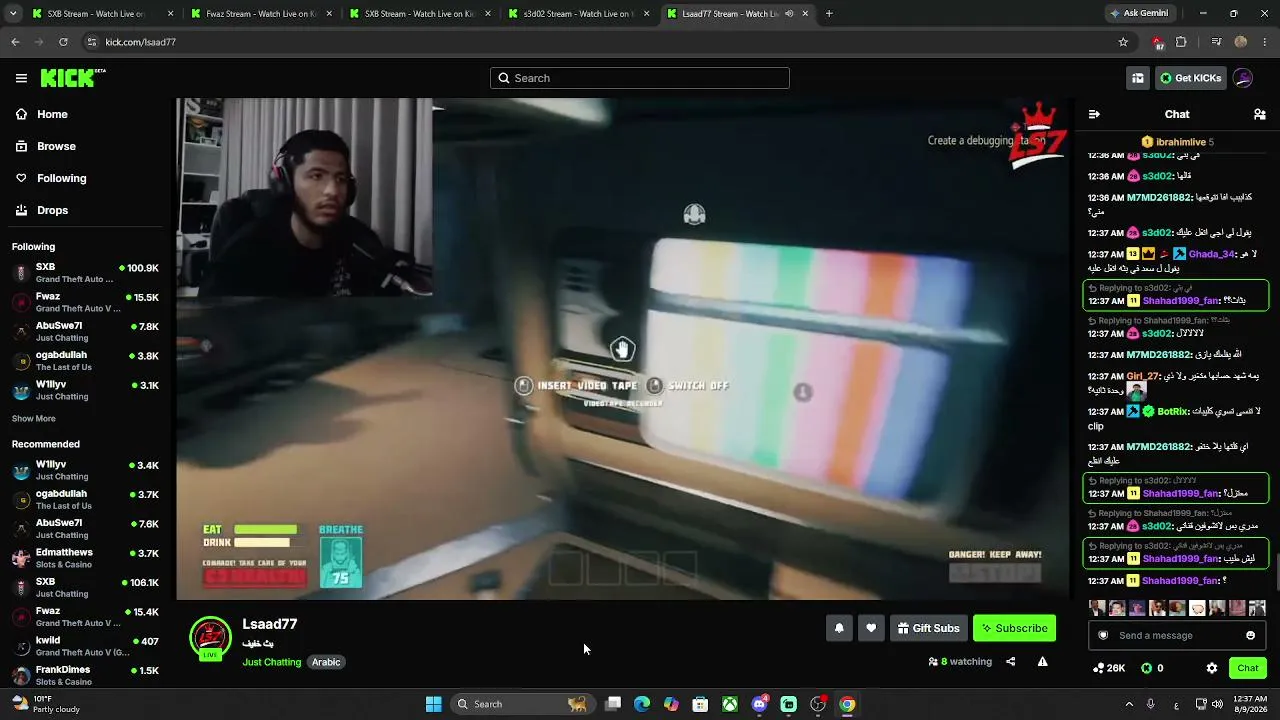This screenshot has height=720, width=1280.
Task: Click the Get KICKs button
Action: click(x=1190, y=78)
